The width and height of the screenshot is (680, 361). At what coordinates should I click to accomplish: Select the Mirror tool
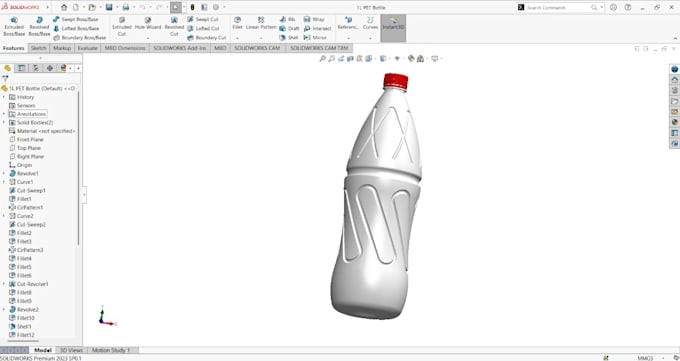pyautogui.click(x=315, y=38)
